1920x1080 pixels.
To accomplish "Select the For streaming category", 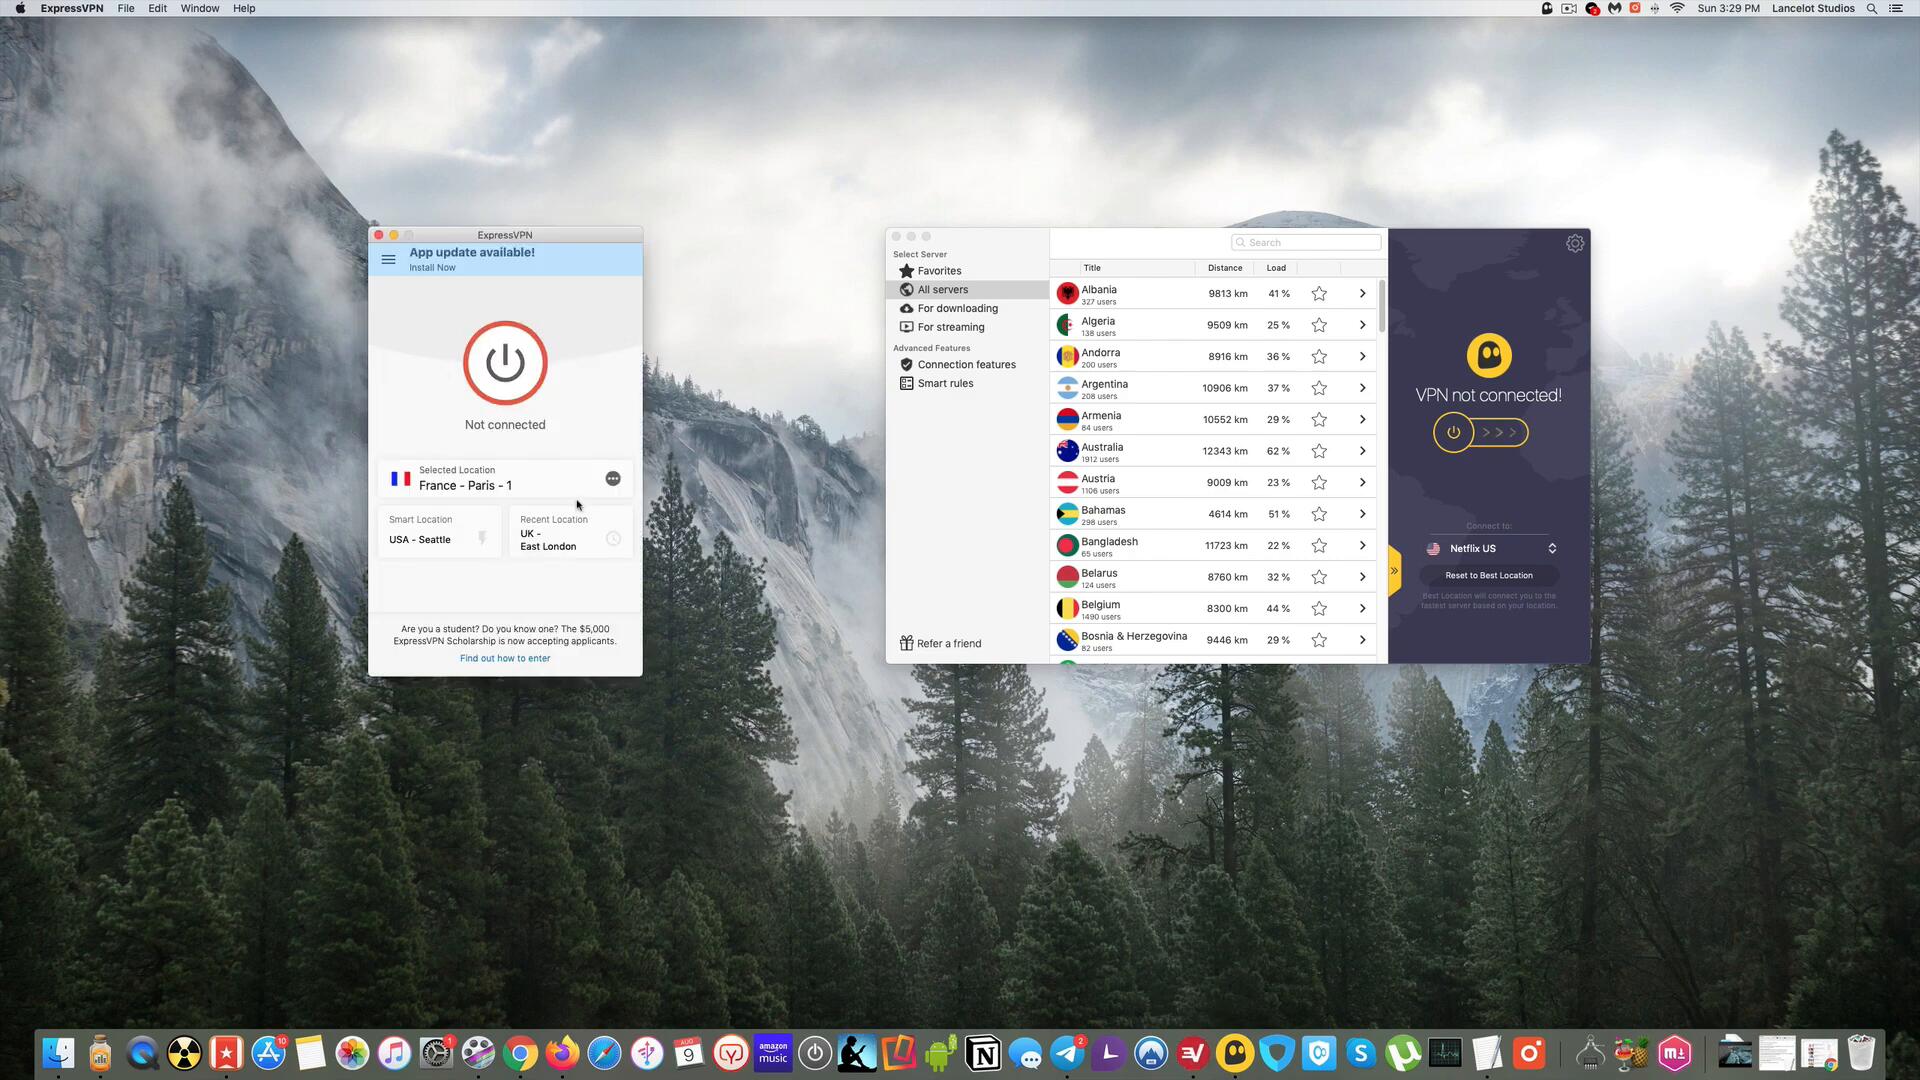I will 950,327.
